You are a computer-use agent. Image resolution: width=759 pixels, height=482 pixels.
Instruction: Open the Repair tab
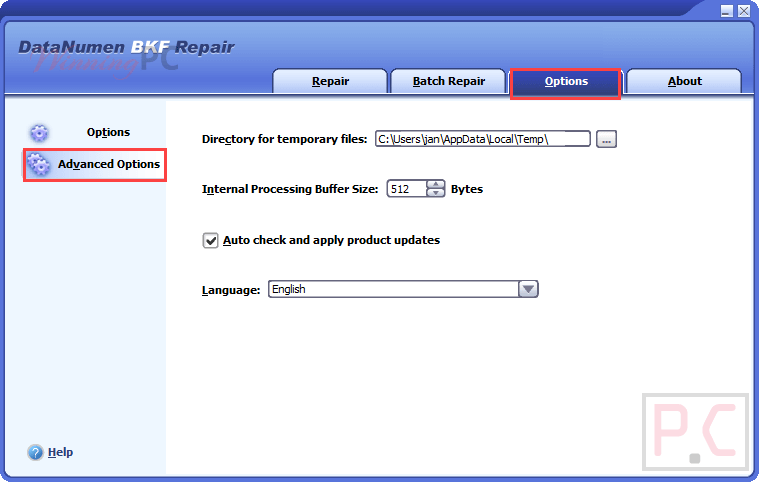(330, 81)
